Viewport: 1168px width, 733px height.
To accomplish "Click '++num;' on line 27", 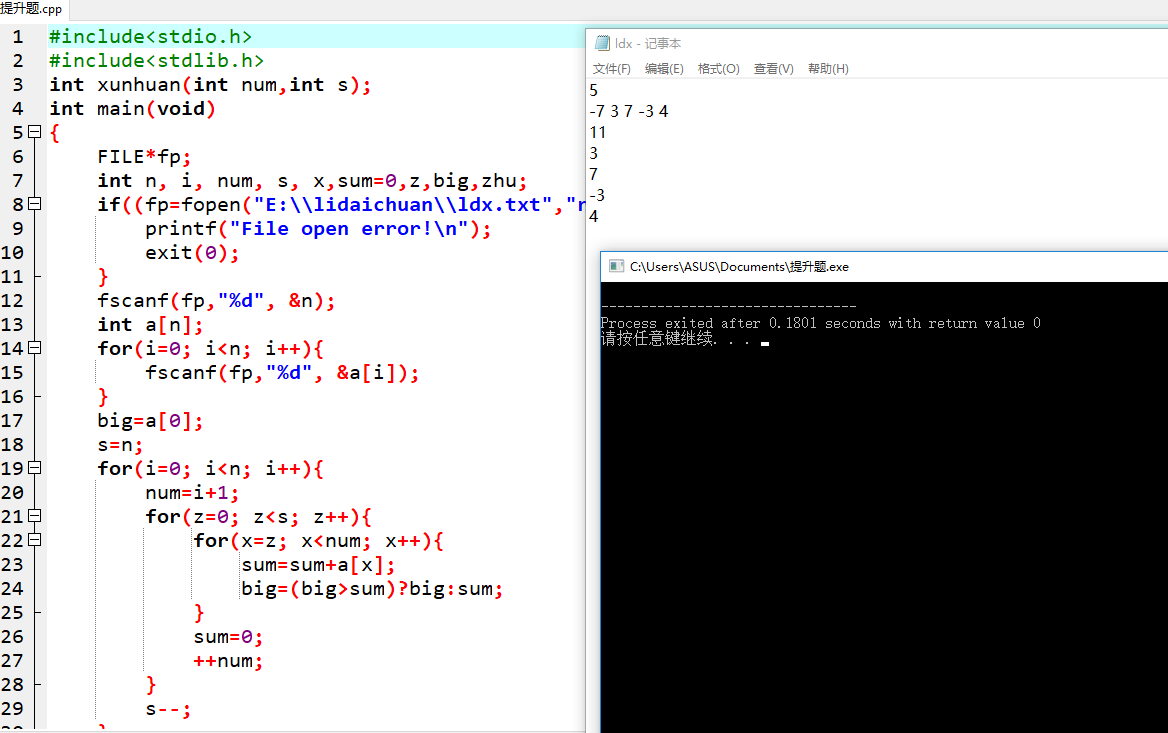I will pyautogui.click(x=228, y=661).
